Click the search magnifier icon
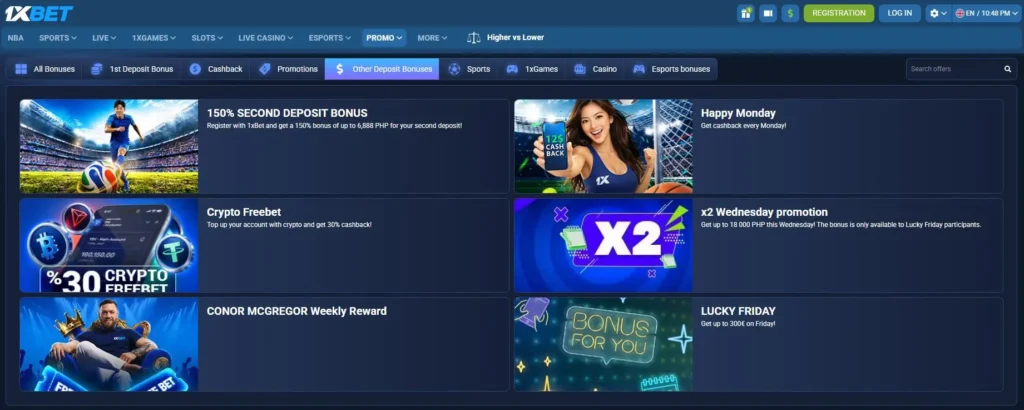This screenshot has height=410, width=1024. click(1008, 69)
